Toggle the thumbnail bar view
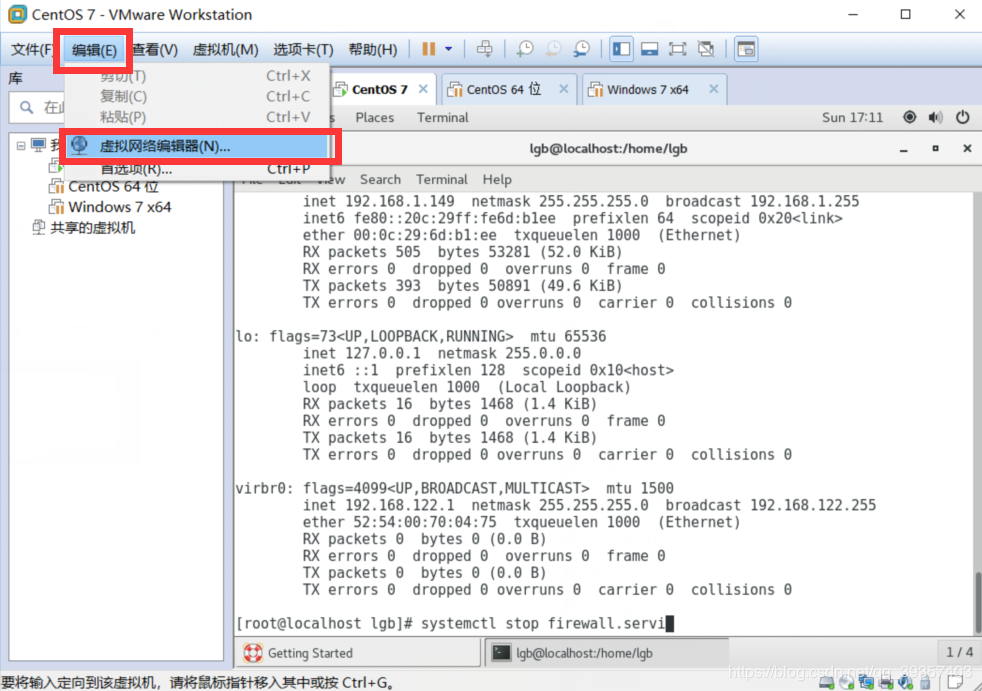982x691 pixels. [649, 49]
